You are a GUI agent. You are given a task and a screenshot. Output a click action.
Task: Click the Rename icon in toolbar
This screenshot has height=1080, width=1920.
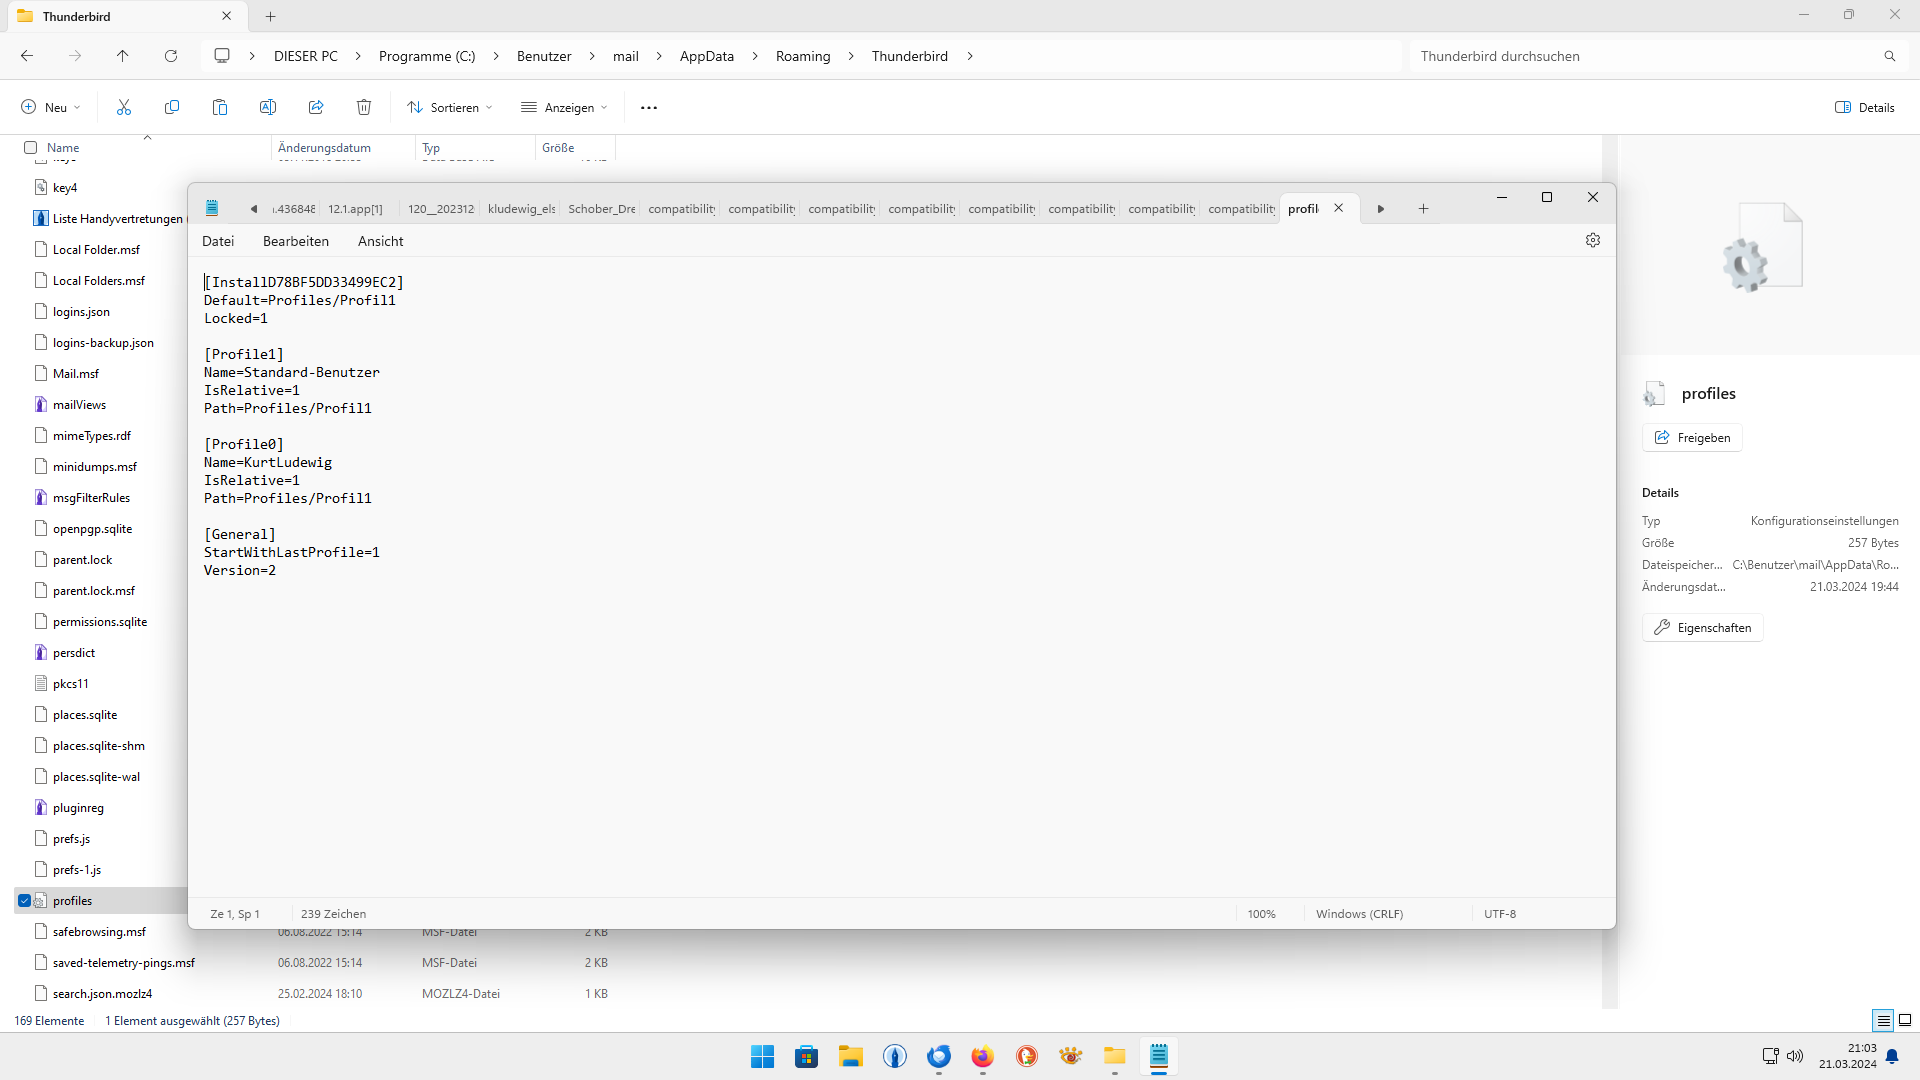point(268,107)
